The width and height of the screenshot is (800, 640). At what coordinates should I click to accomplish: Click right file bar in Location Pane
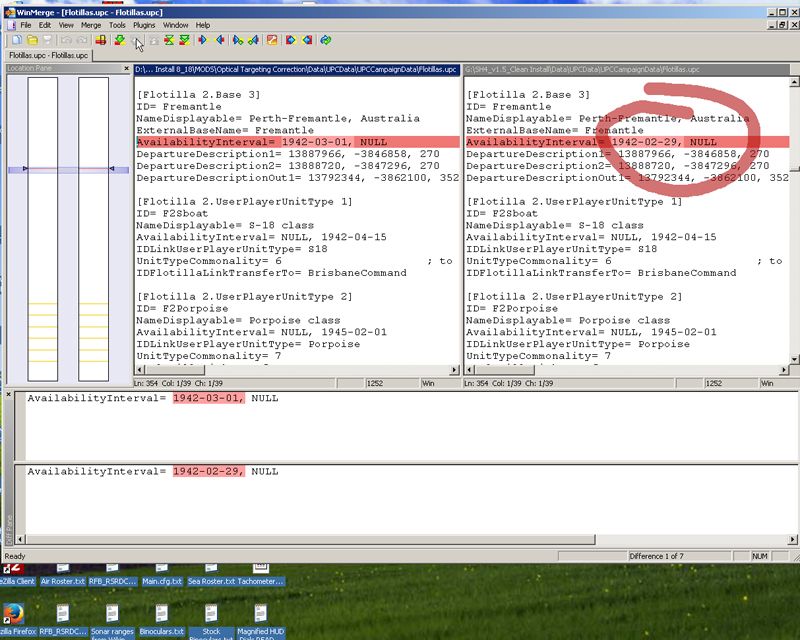(94, 229)
